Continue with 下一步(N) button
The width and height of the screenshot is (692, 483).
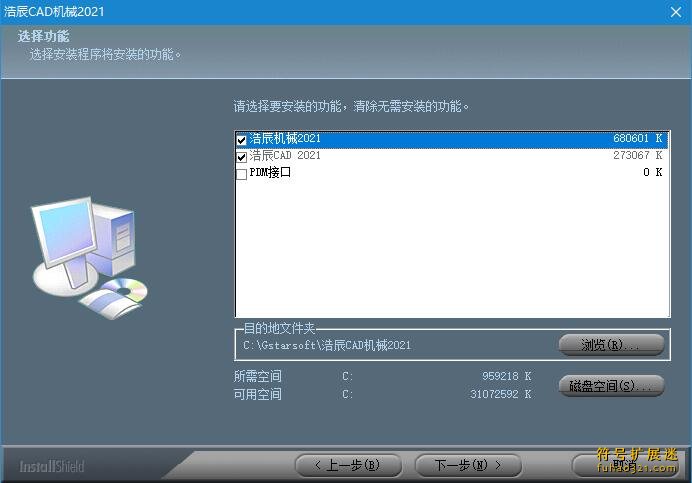click(x=468, y=465)
